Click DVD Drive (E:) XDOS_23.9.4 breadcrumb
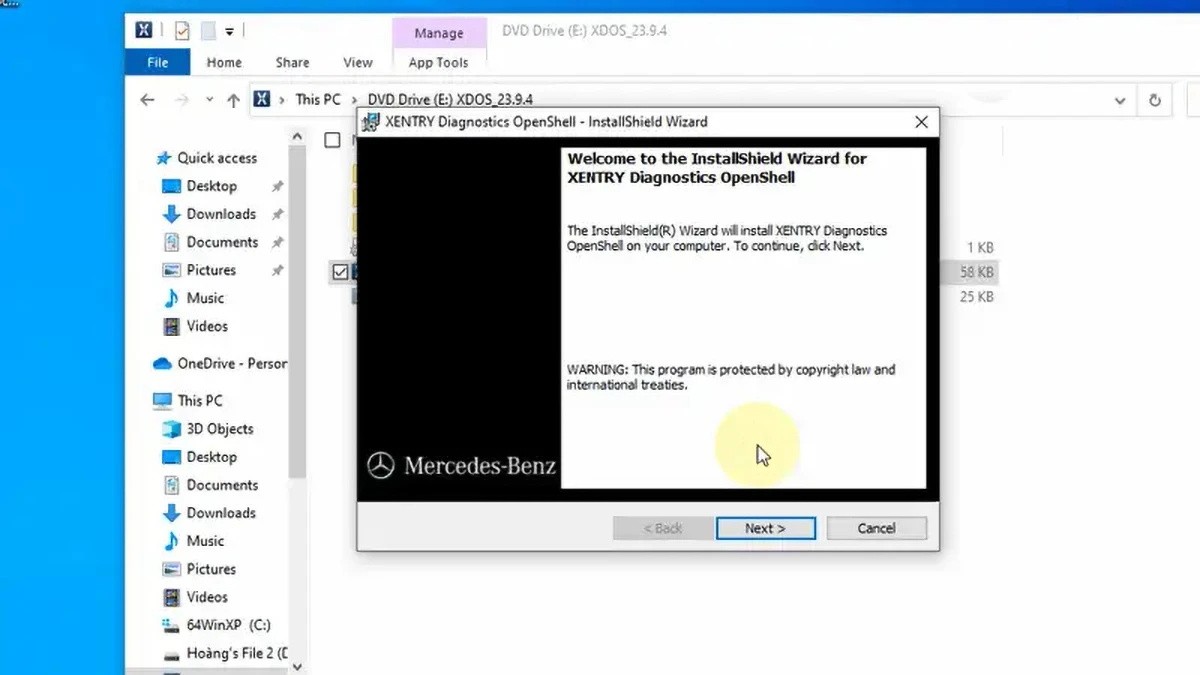1200x675 pixels. click(450, 100)
